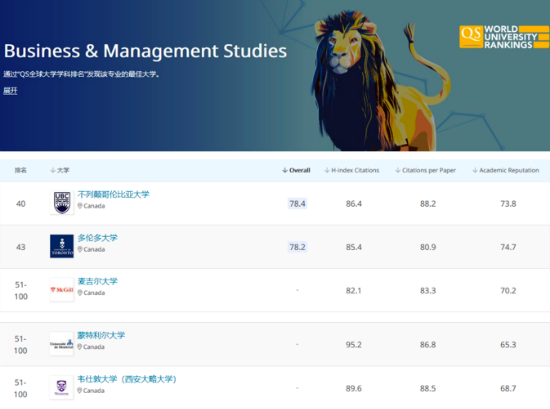Viewport: 550px width, 409px height.
Task: Sort by H-index Citations column
Action: 352,170
